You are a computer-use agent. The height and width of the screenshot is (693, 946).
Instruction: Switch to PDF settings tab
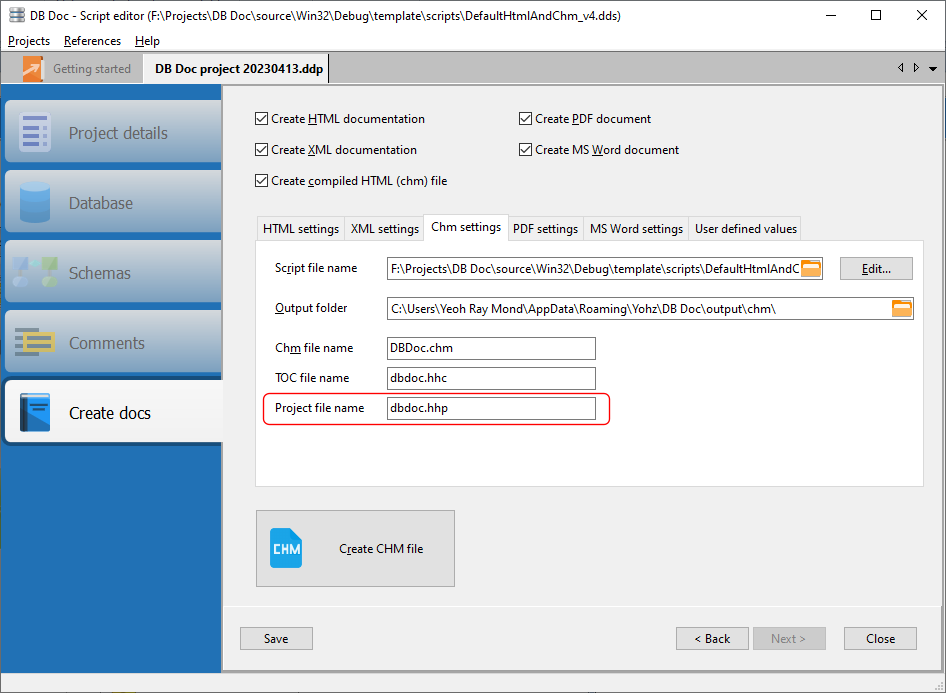click(x=545, y=228)
